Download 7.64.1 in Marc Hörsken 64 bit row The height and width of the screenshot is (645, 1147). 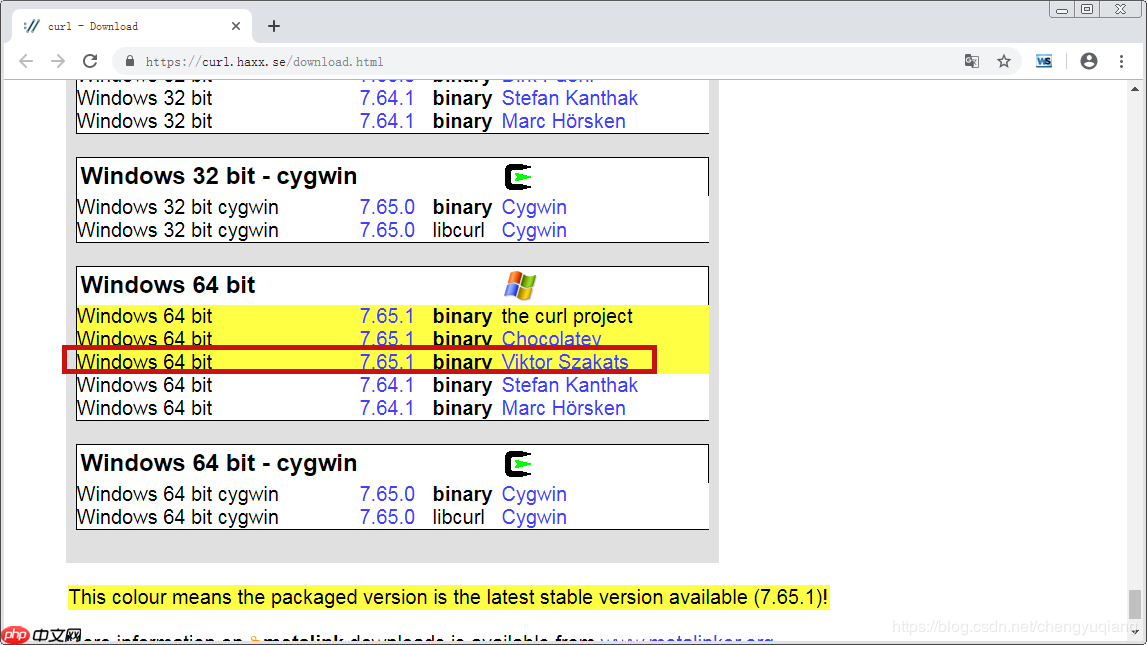[387, 408]
